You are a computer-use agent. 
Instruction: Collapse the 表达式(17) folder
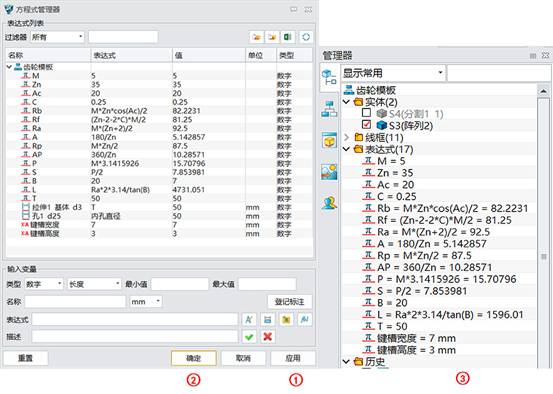(346, 149)
